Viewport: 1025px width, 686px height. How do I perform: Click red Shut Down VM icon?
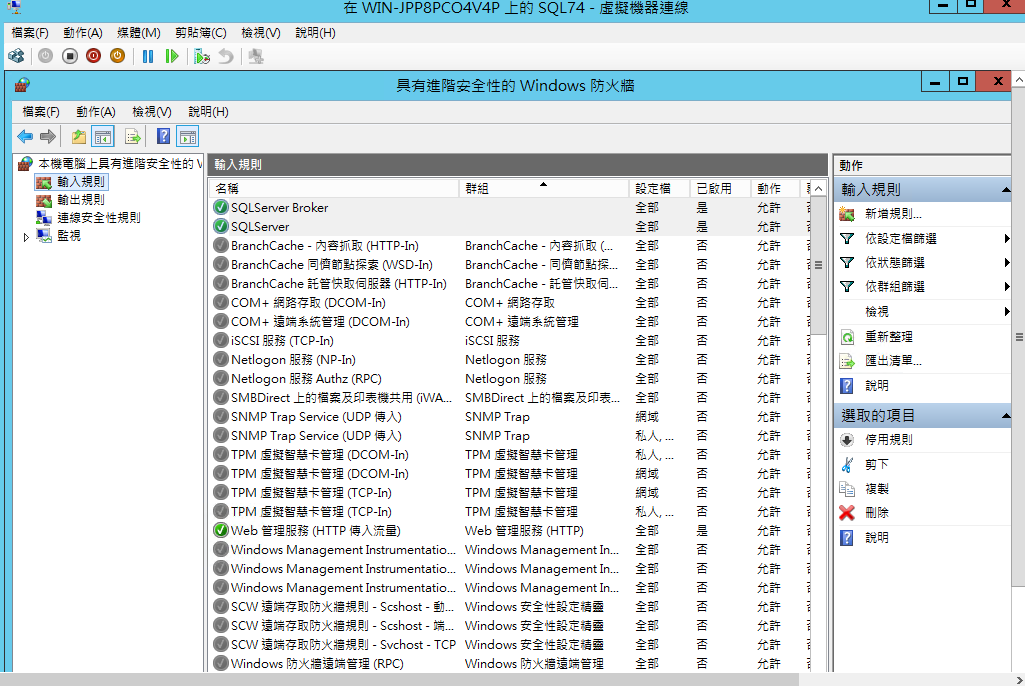coord(93,56)
